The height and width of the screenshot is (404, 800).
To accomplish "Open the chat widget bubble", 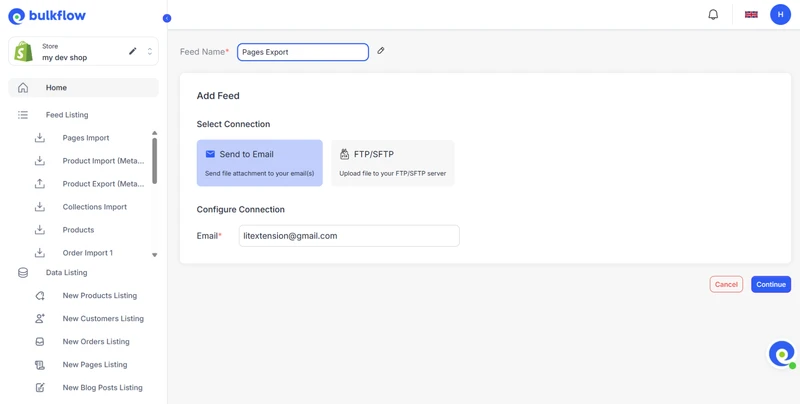I will [x=782, y=354].
